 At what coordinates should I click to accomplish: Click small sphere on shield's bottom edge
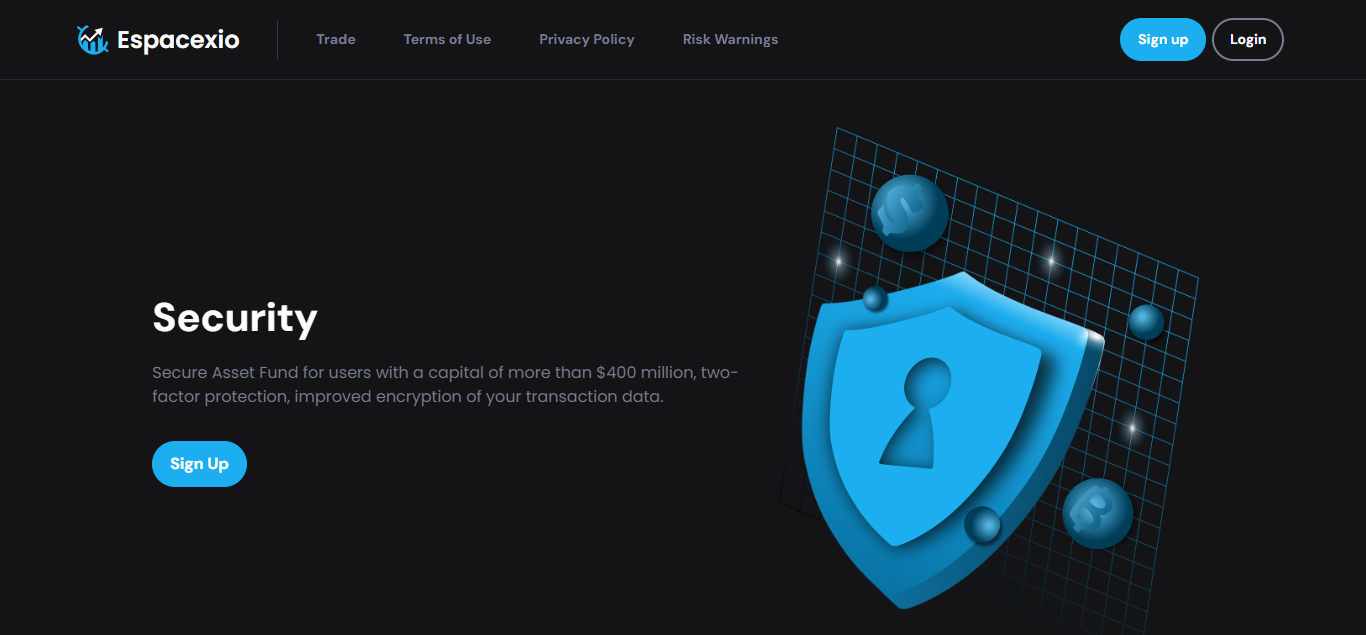(982, 525)
